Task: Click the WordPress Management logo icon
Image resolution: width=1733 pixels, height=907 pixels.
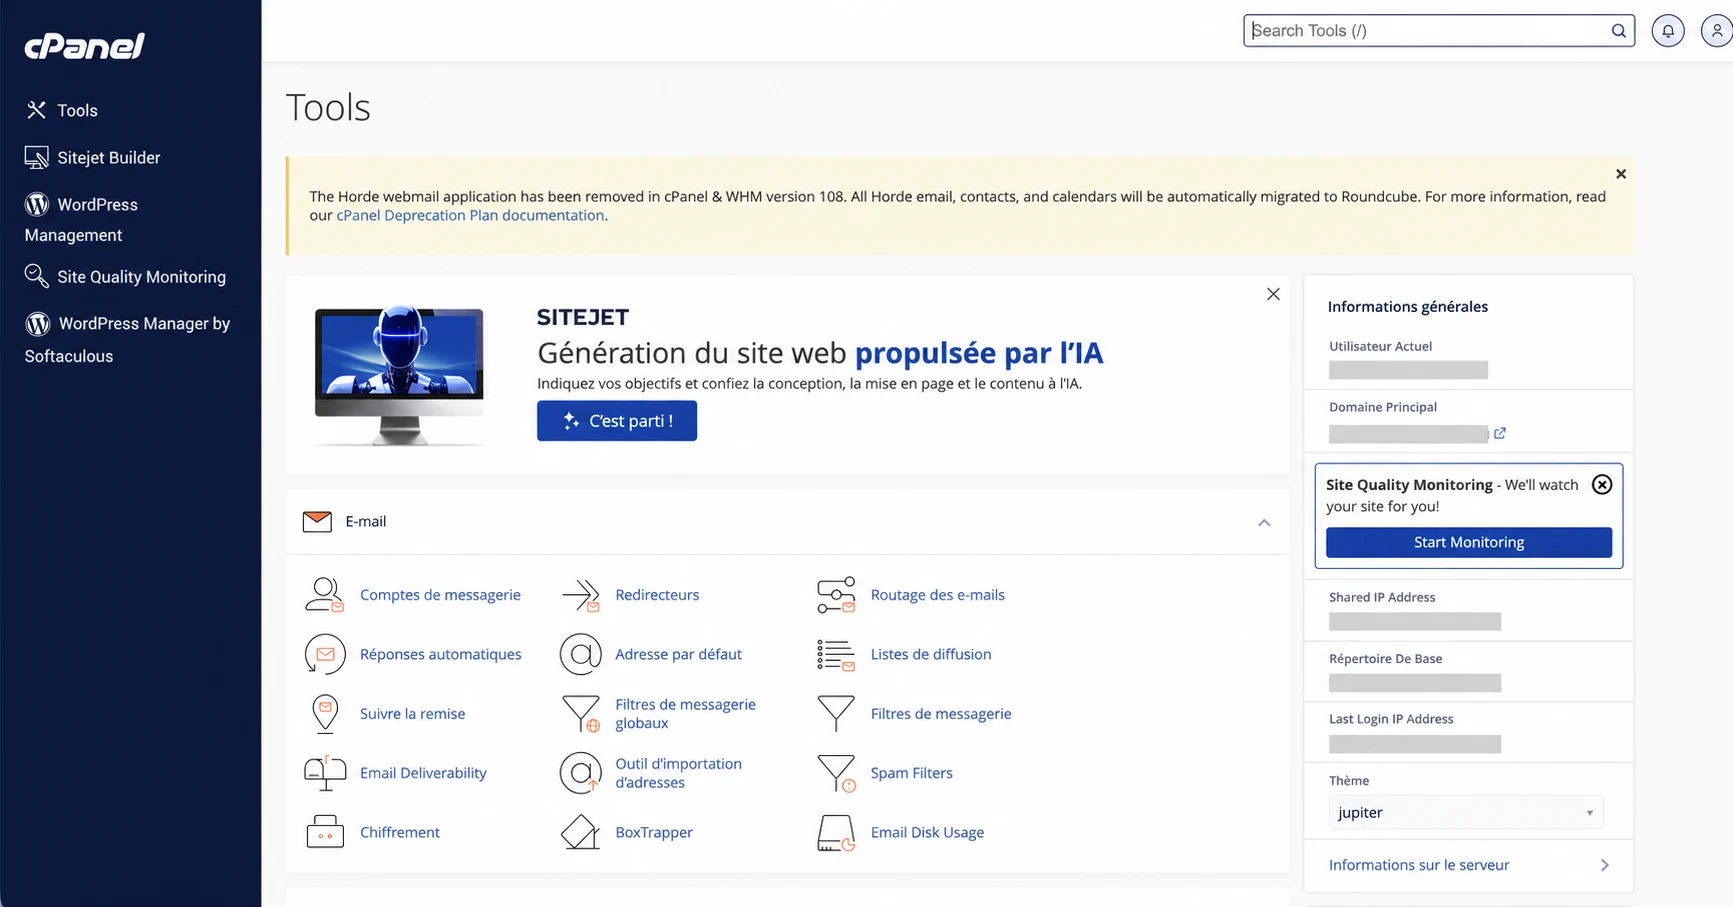Action: (x=37, y=204)
